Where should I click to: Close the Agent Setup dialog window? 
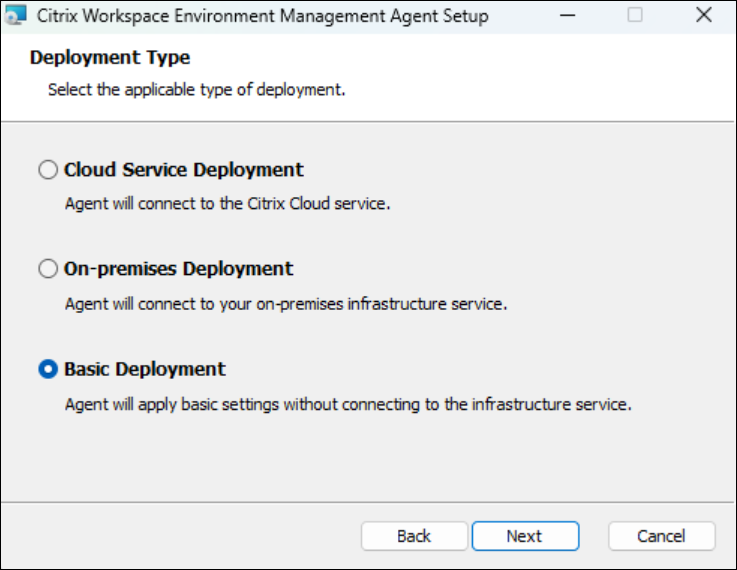point(701,16)
